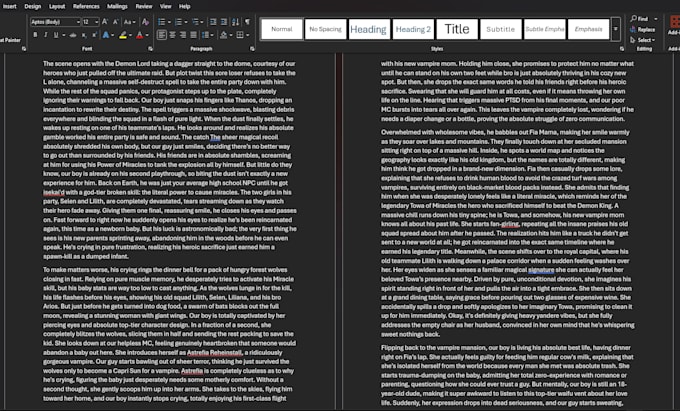Justify the paragraph text
The image size is (680, 411).
[193, 35]
